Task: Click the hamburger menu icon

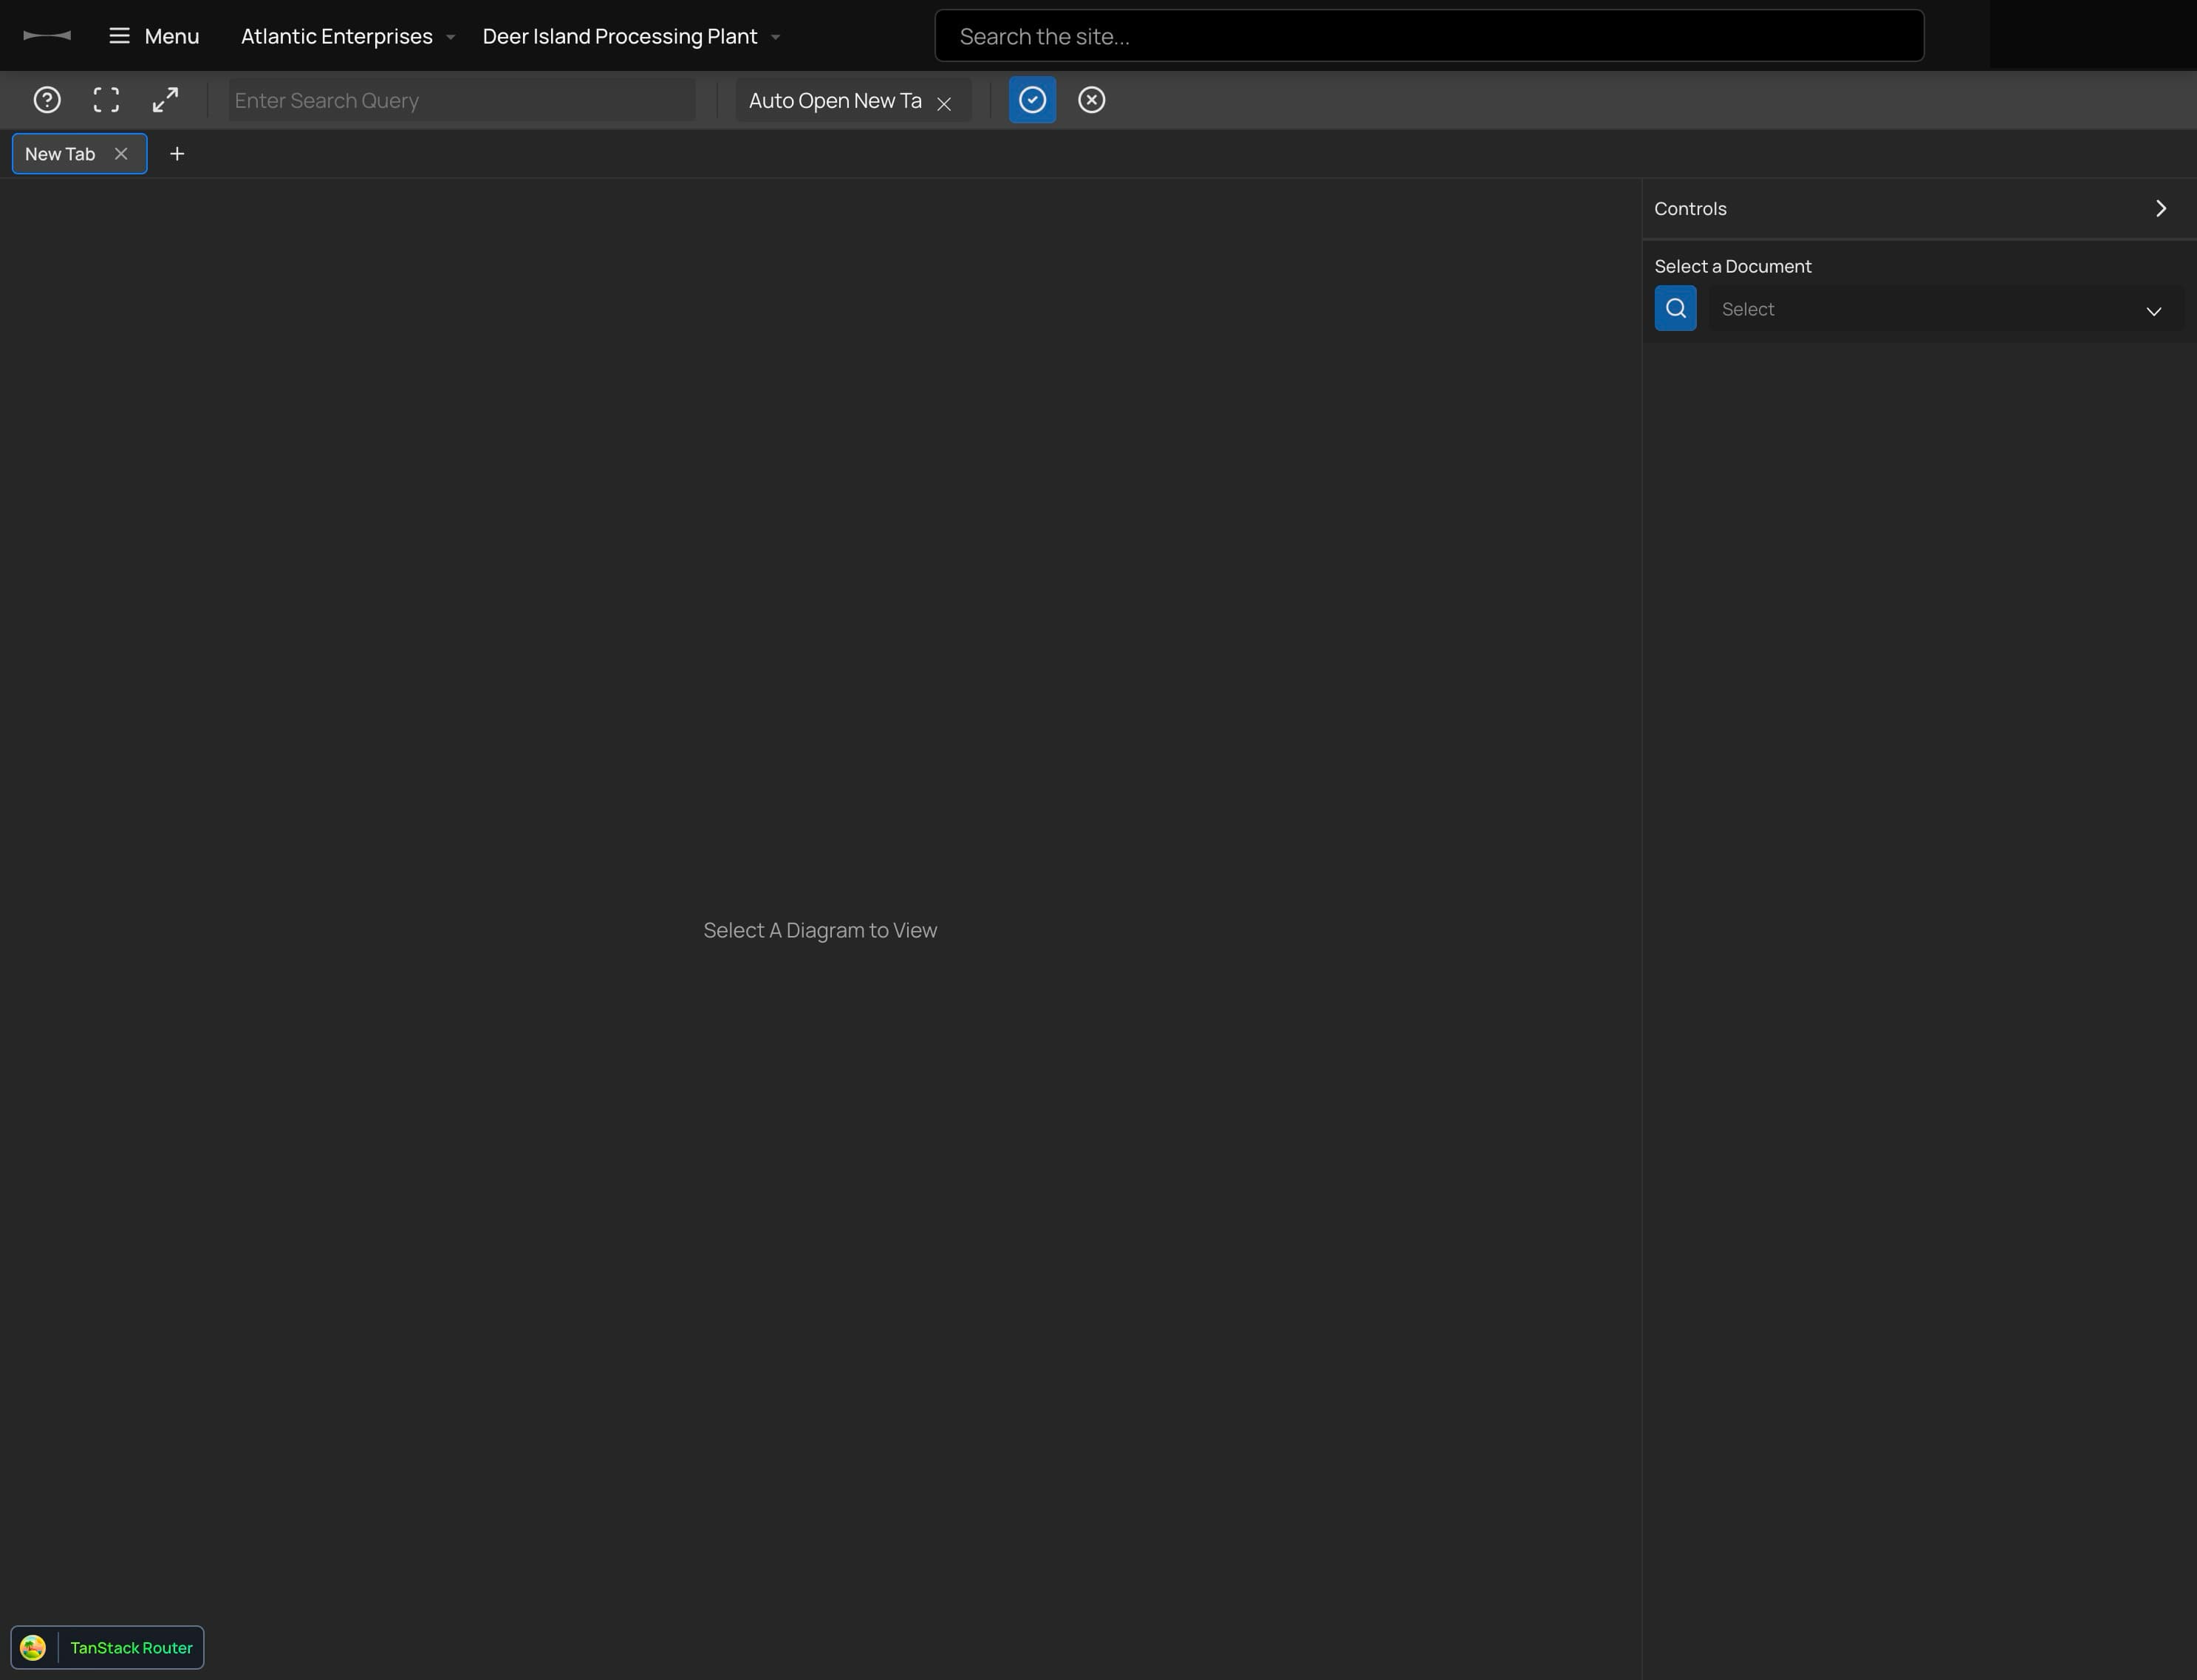Action: click(119, 35)
